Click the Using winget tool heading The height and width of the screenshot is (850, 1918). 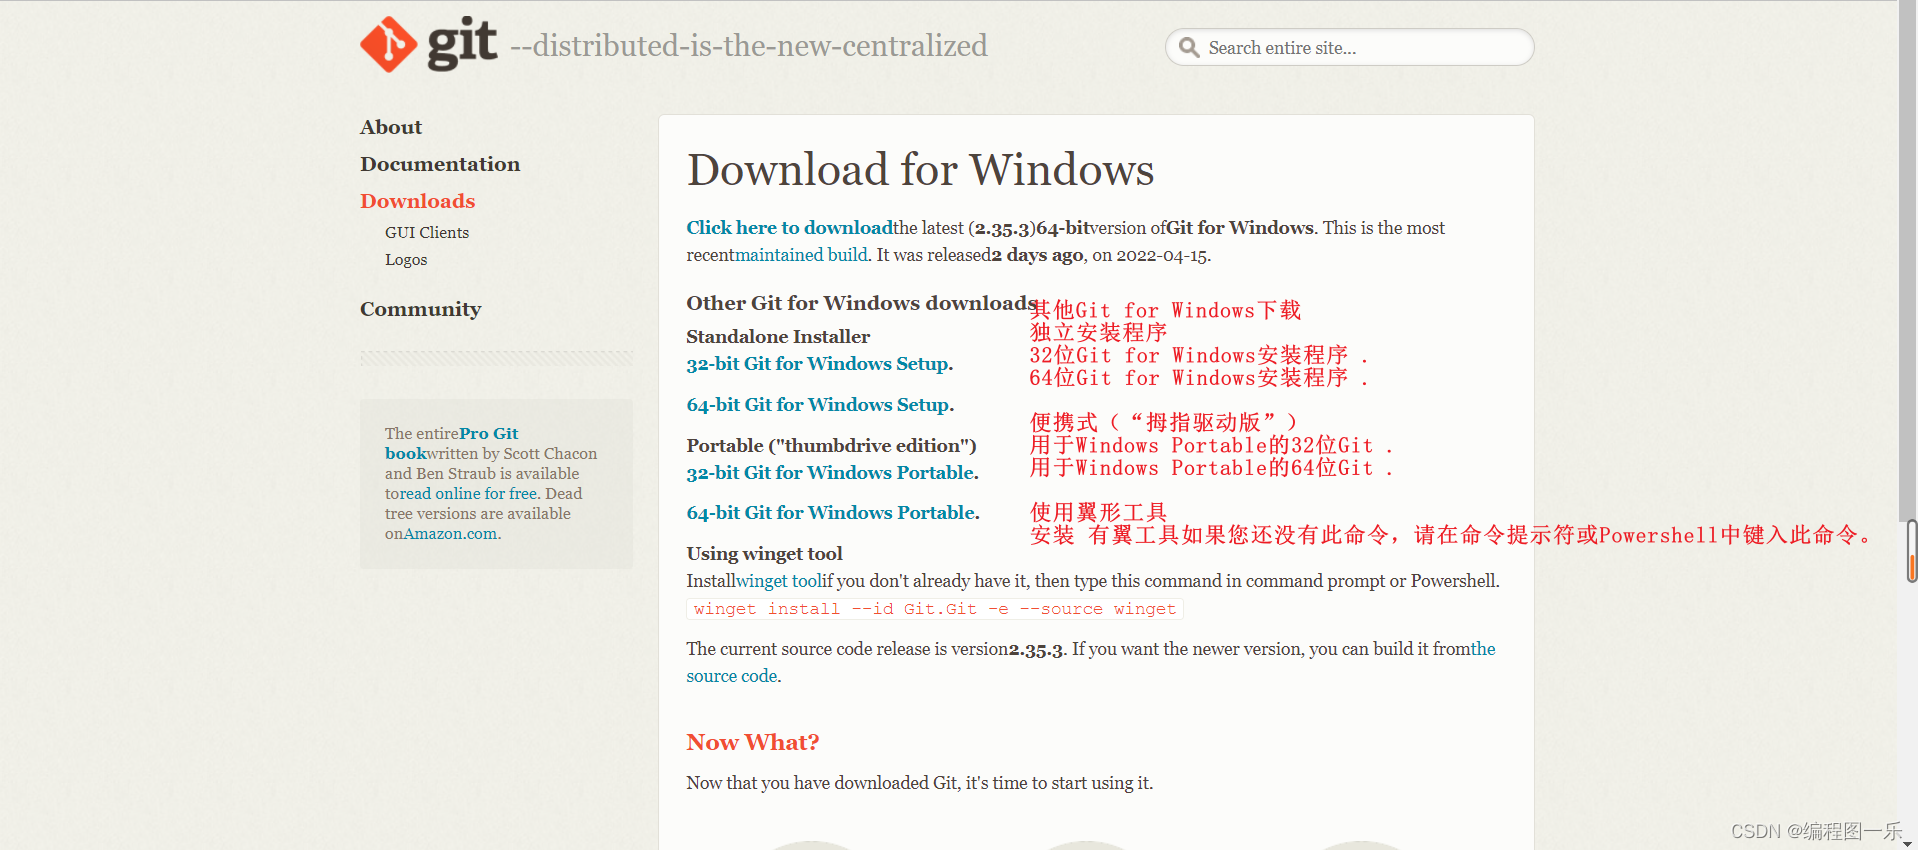[x=764, y=554]
